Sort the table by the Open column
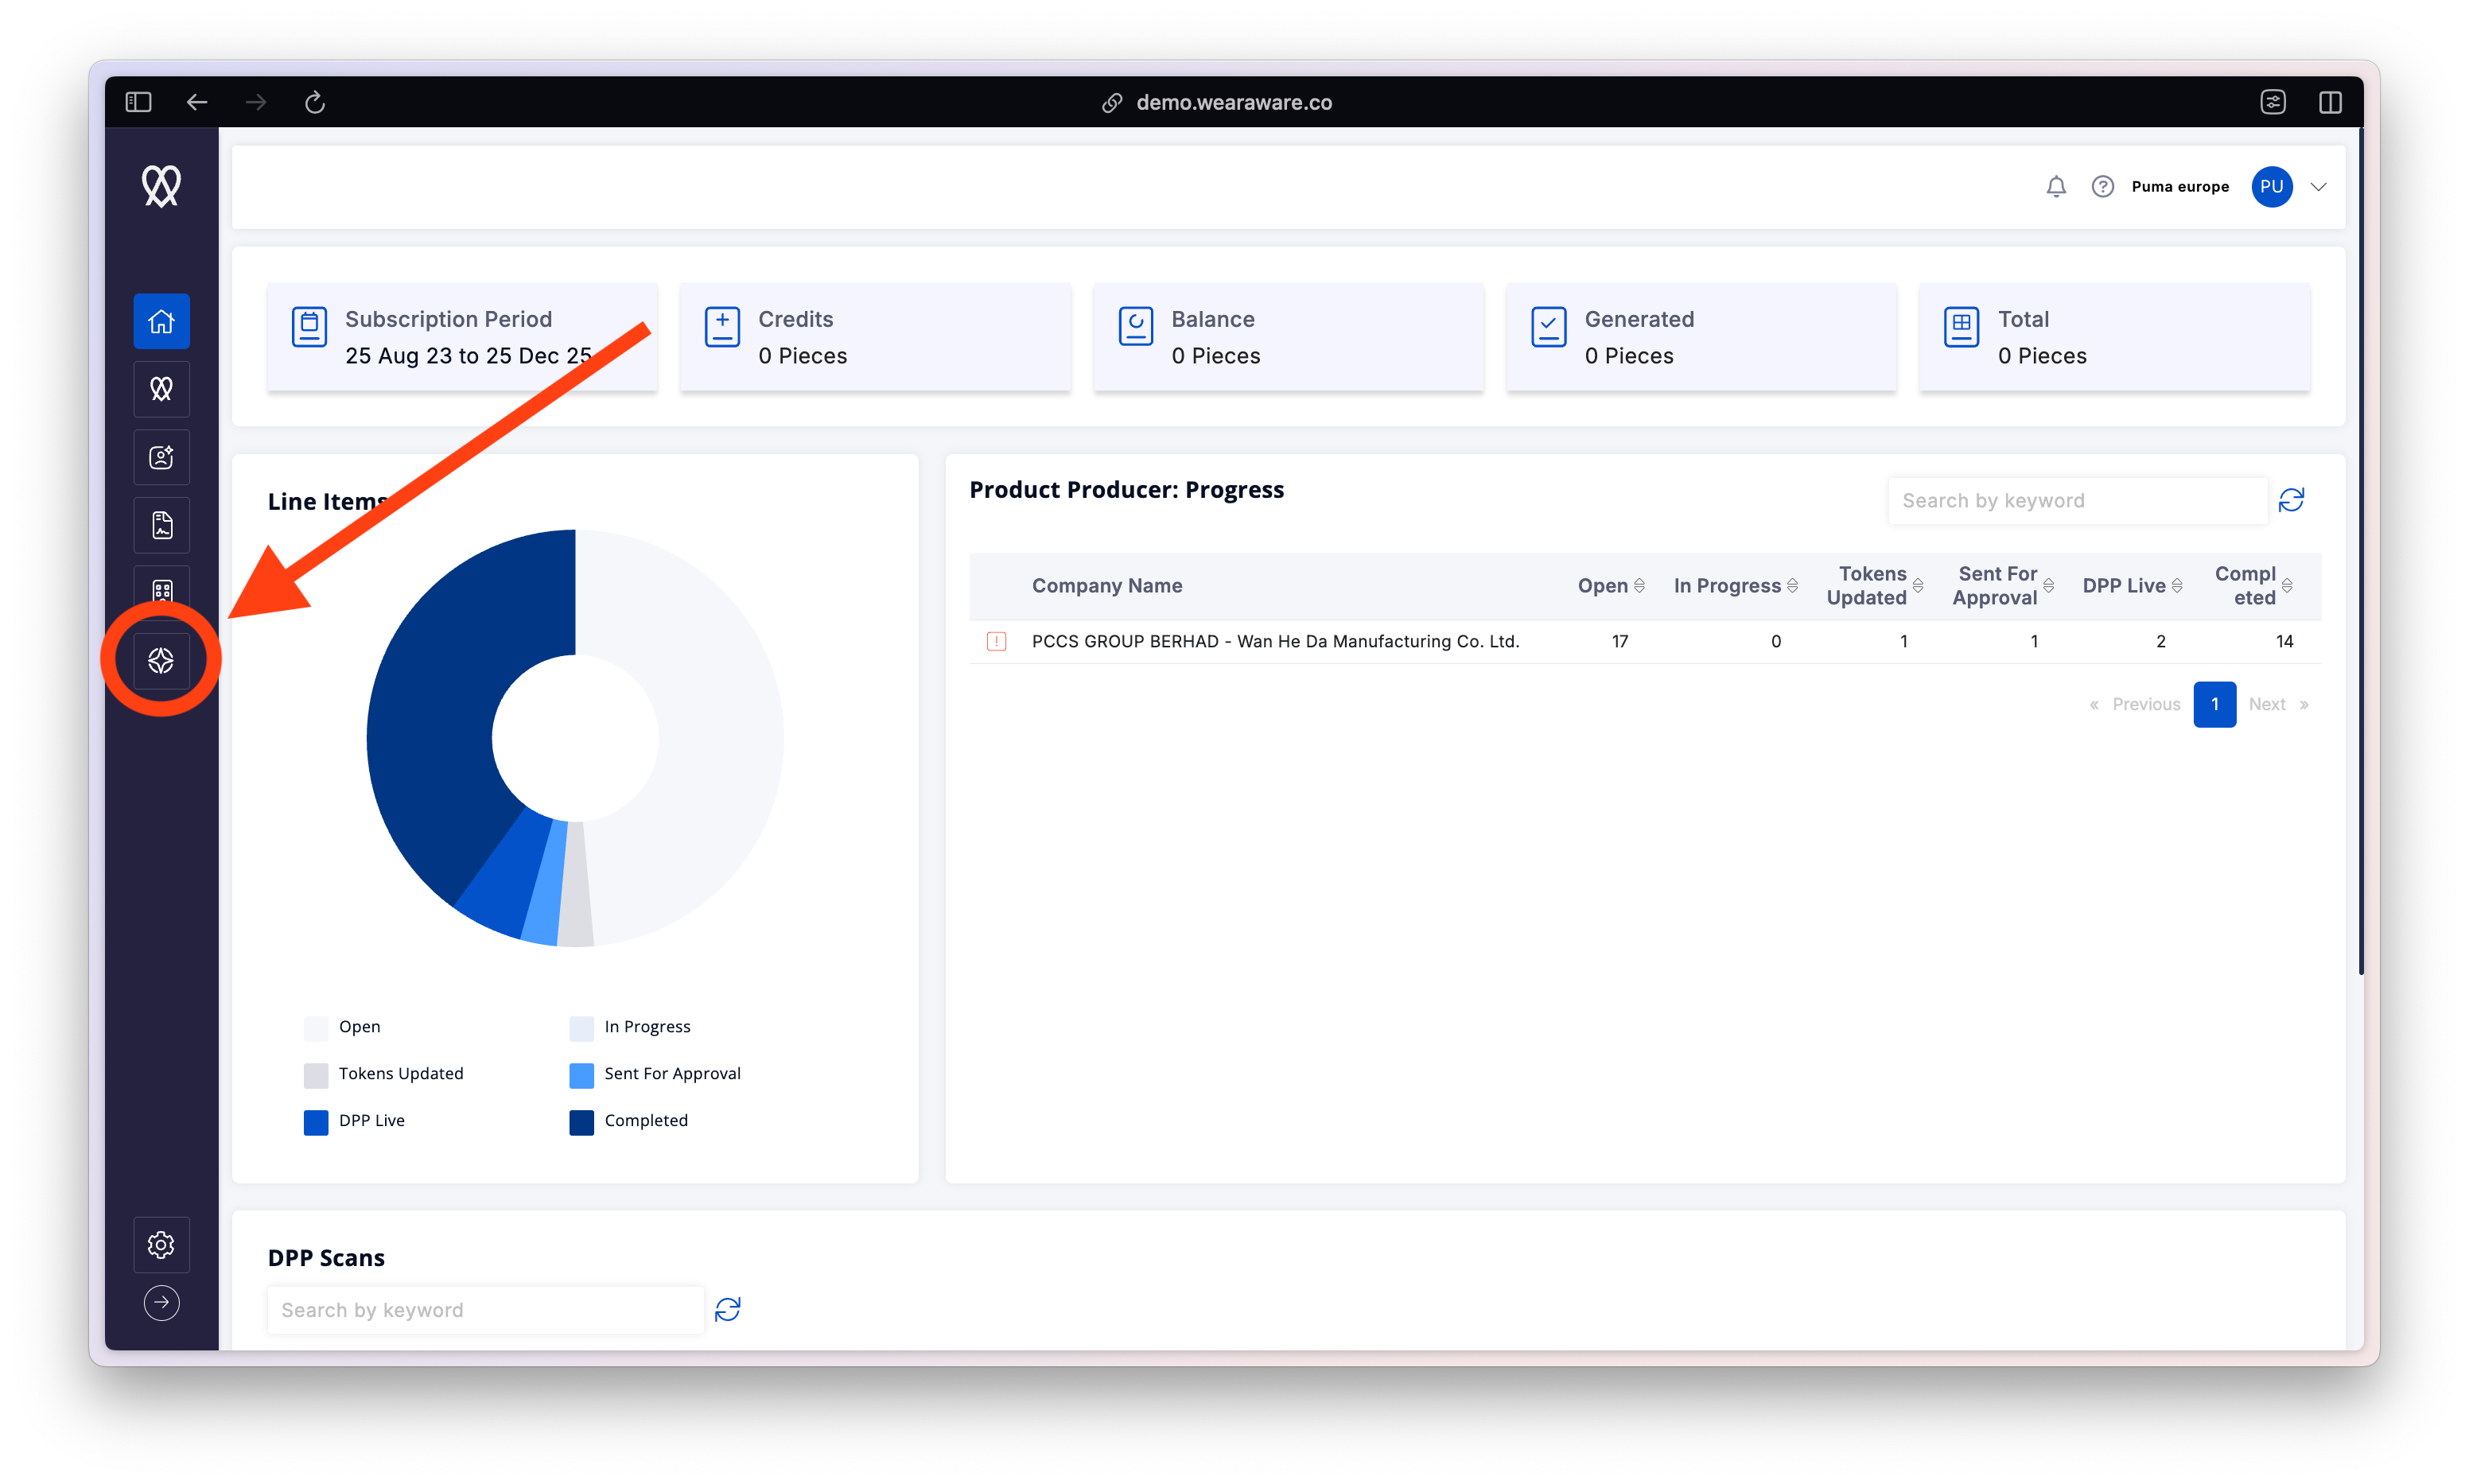2469x1484 pixels. (1639, 586)
